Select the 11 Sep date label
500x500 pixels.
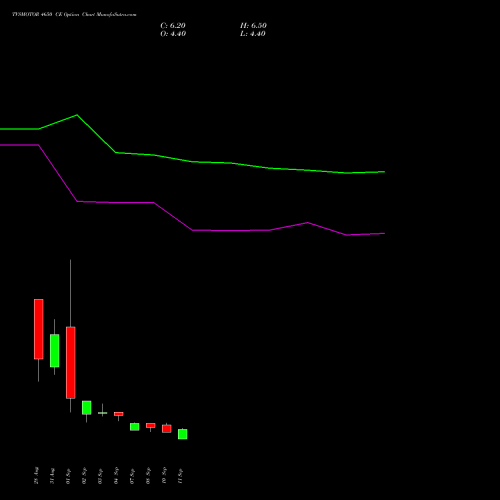tap(180, 476)
